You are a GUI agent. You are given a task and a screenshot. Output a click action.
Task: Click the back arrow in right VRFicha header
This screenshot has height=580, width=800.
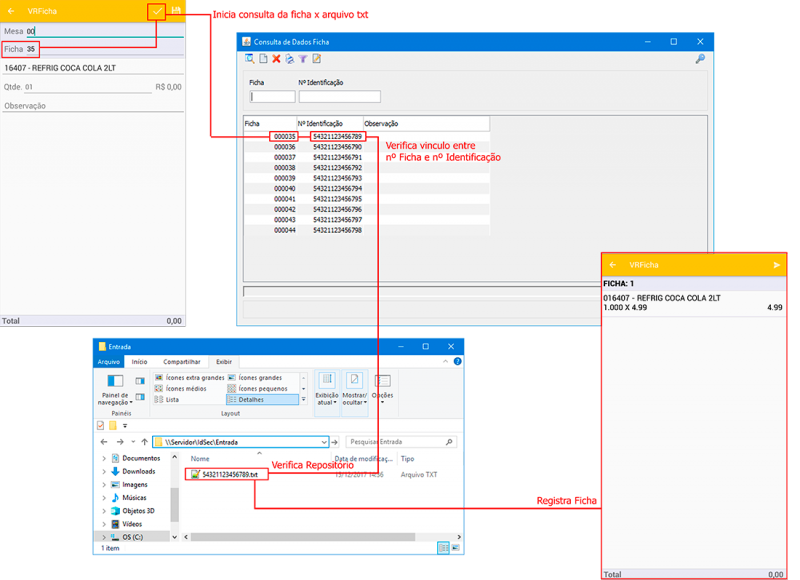coord(613,265)
